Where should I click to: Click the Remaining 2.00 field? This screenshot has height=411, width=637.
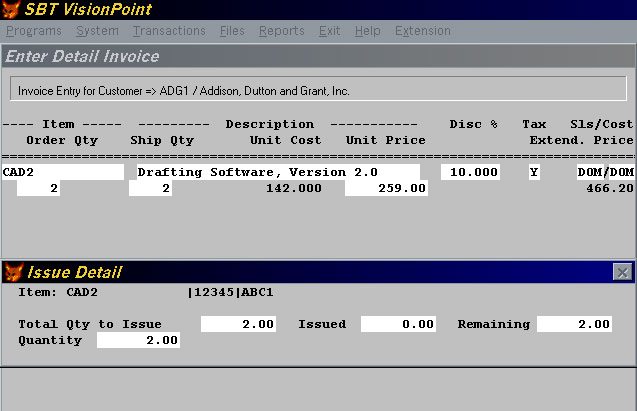[574, 324]
